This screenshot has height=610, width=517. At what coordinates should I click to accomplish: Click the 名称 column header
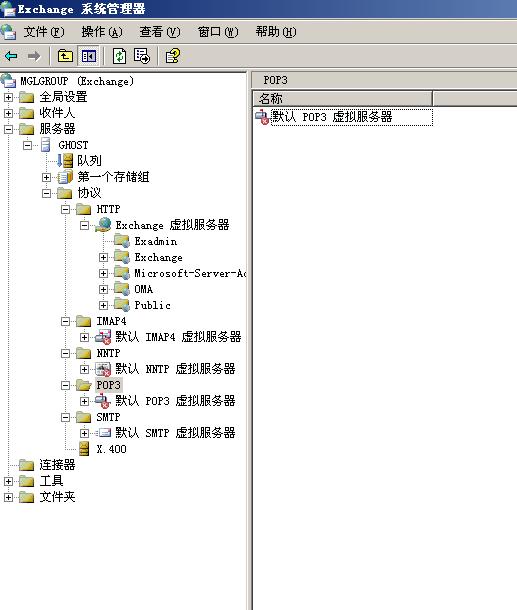343,98
